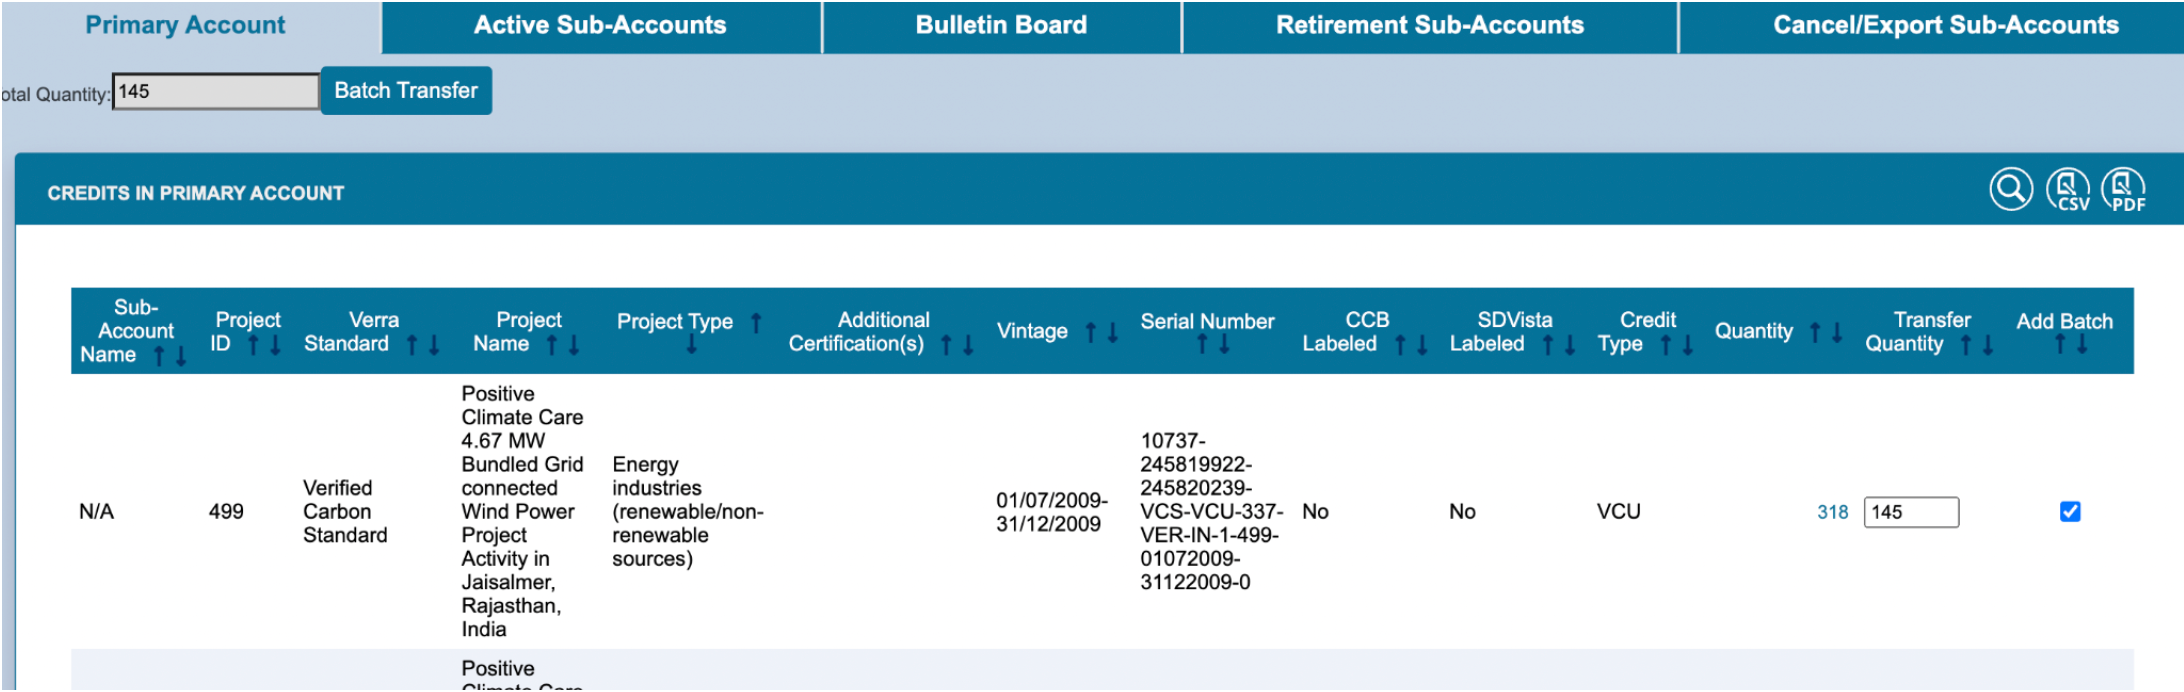Export credits table as CSV
The height and width of the screenshot is (692, 2184).
coord(2067,189)
